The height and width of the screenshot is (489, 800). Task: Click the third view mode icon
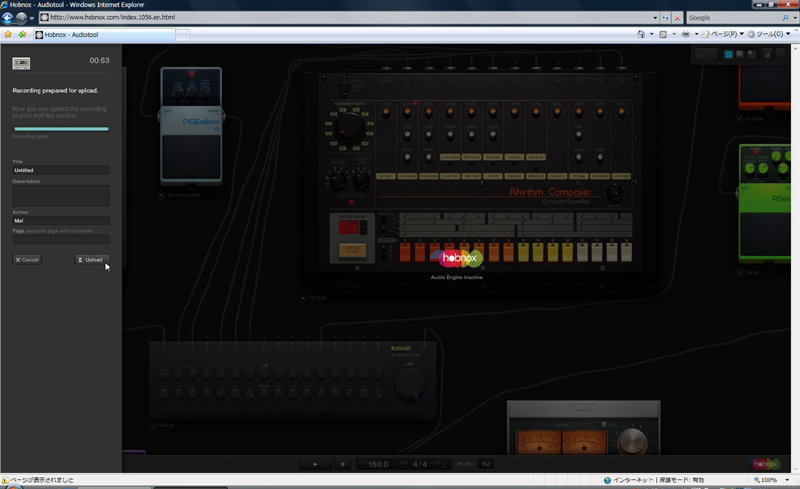click(752, 54)
